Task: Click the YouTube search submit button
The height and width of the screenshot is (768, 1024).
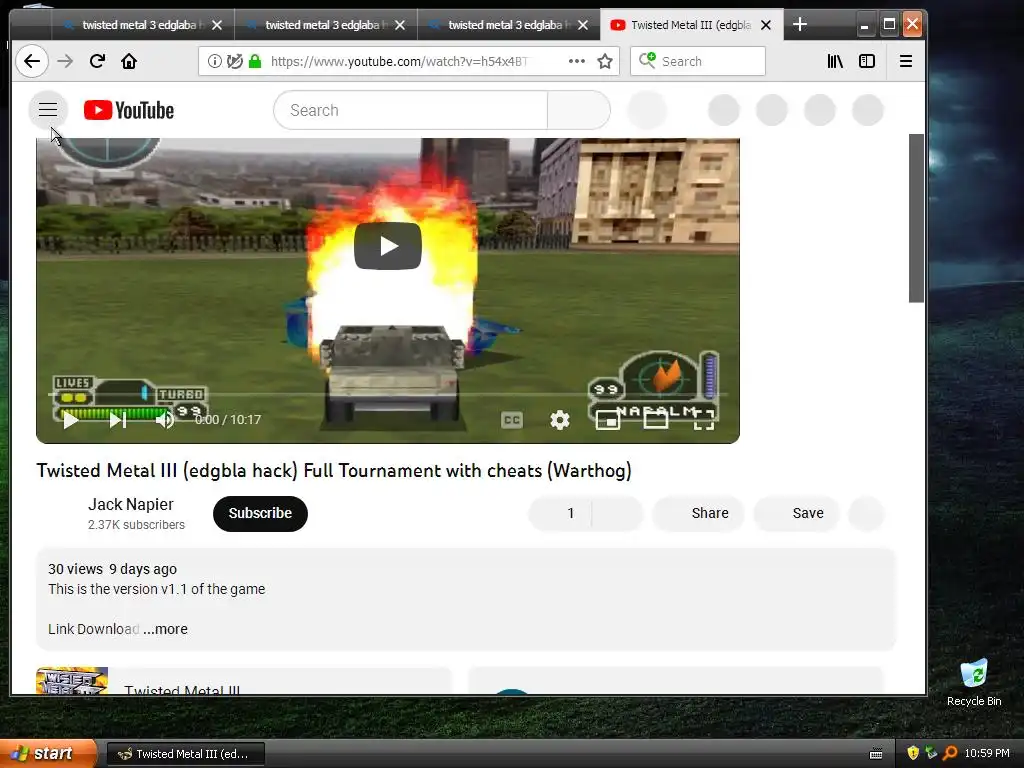Action: 579,110
